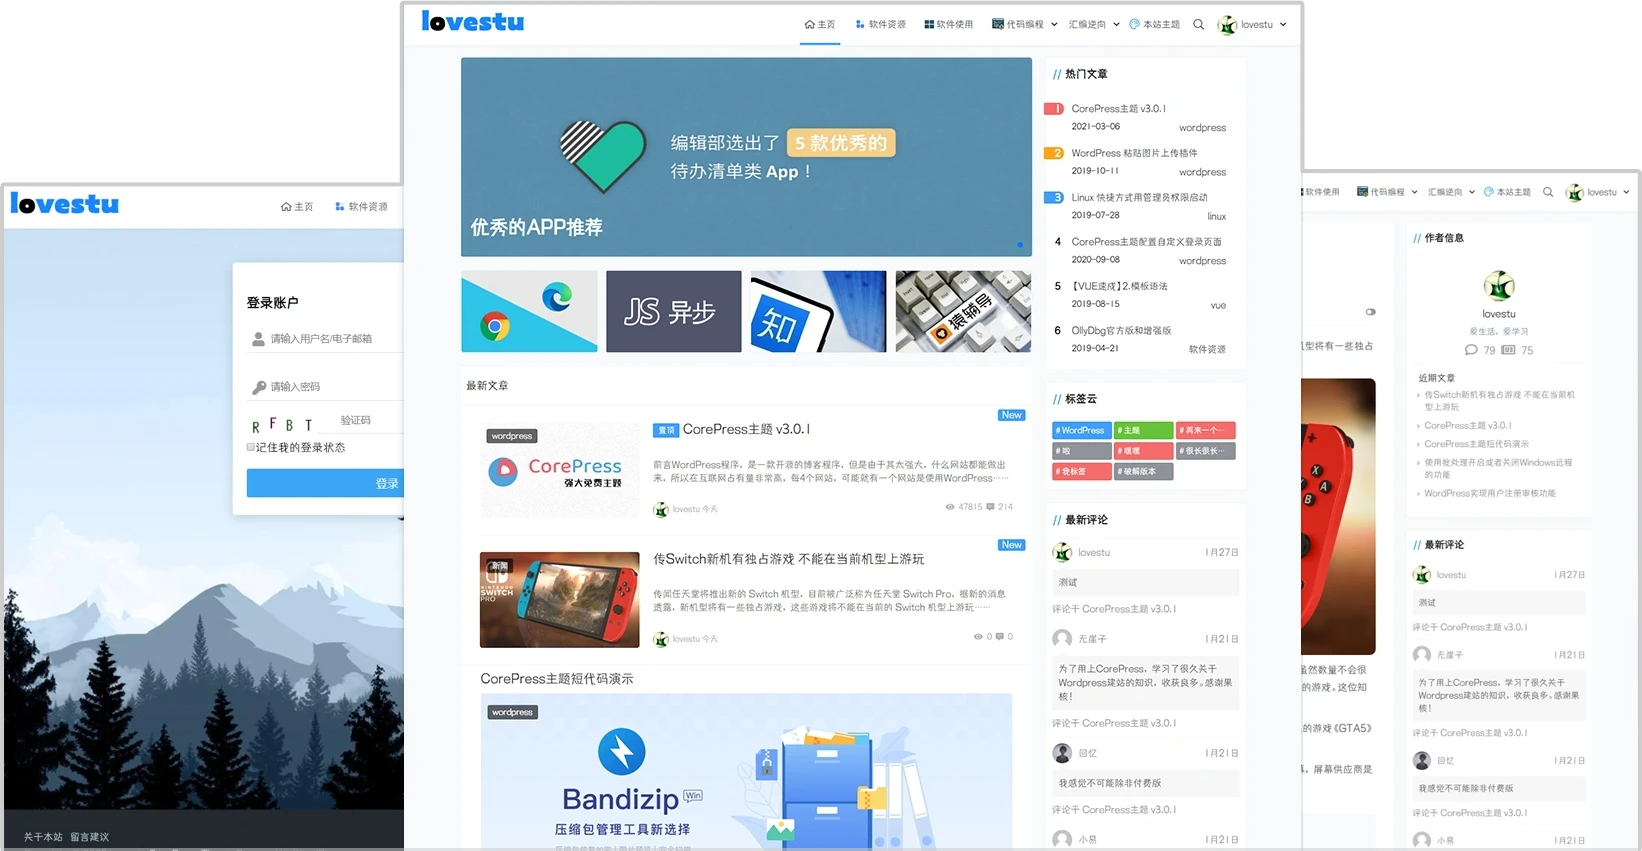Image resolution: width=1642 pixels, height=851 pixels.
Task: Click the search magnifier in the right window
Action: point(1548,192)
